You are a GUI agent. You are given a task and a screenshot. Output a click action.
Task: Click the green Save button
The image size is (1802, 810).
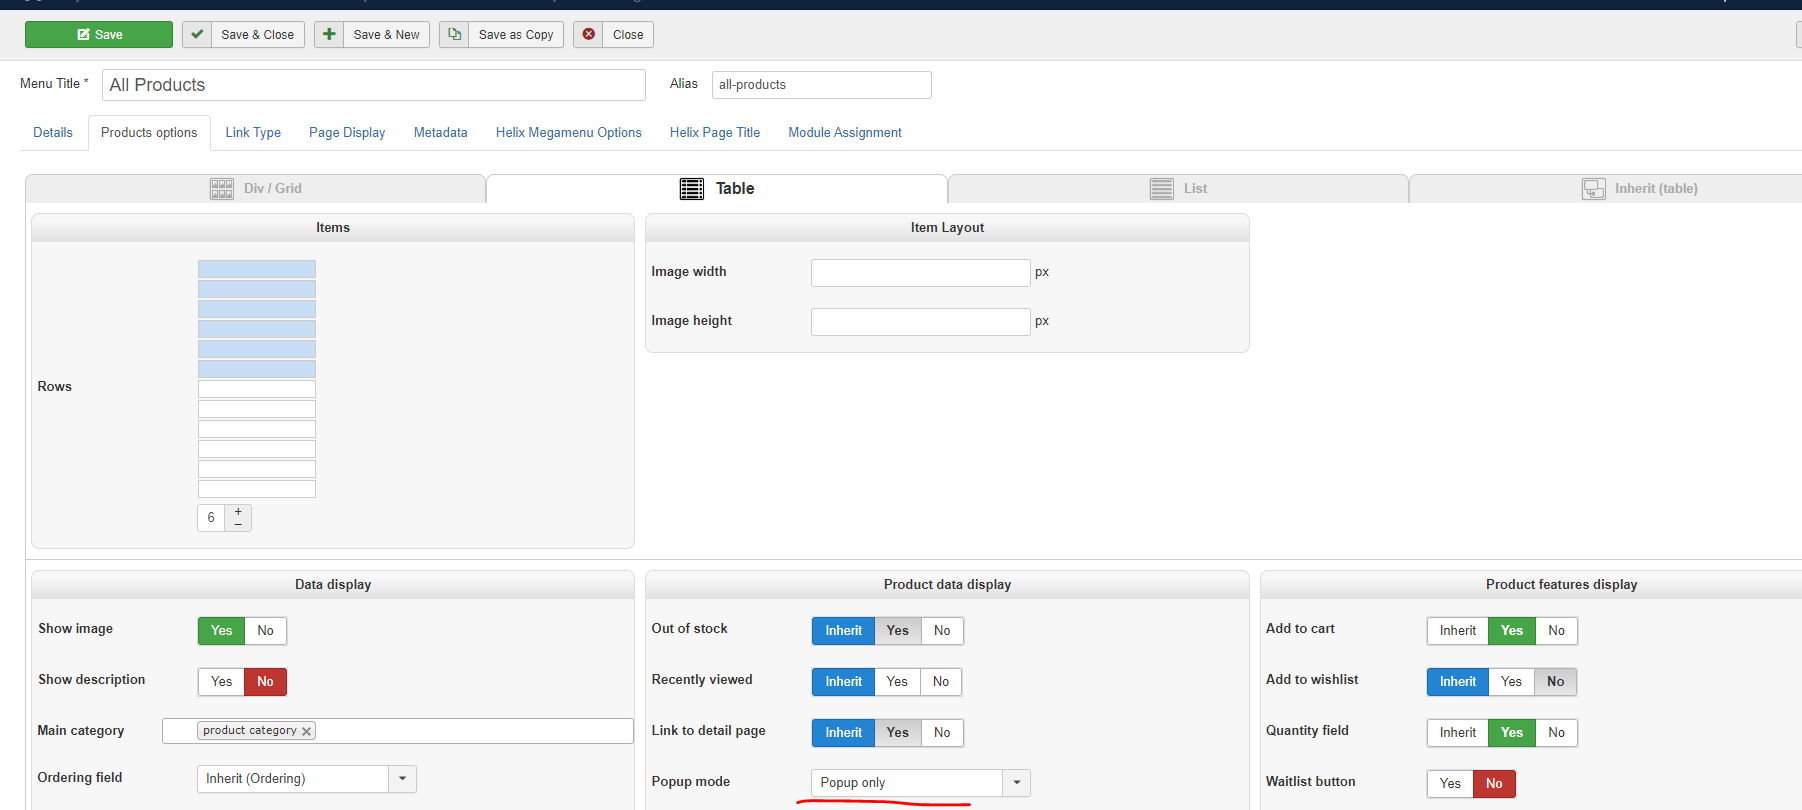pos(99,35)
